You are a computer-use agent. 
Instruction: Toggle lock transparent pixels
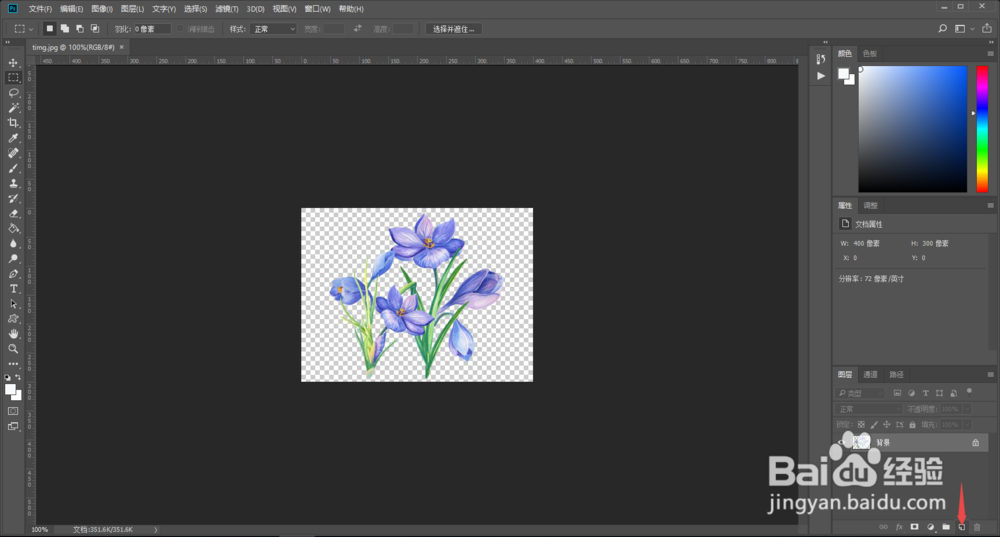(x=861, y=425)
